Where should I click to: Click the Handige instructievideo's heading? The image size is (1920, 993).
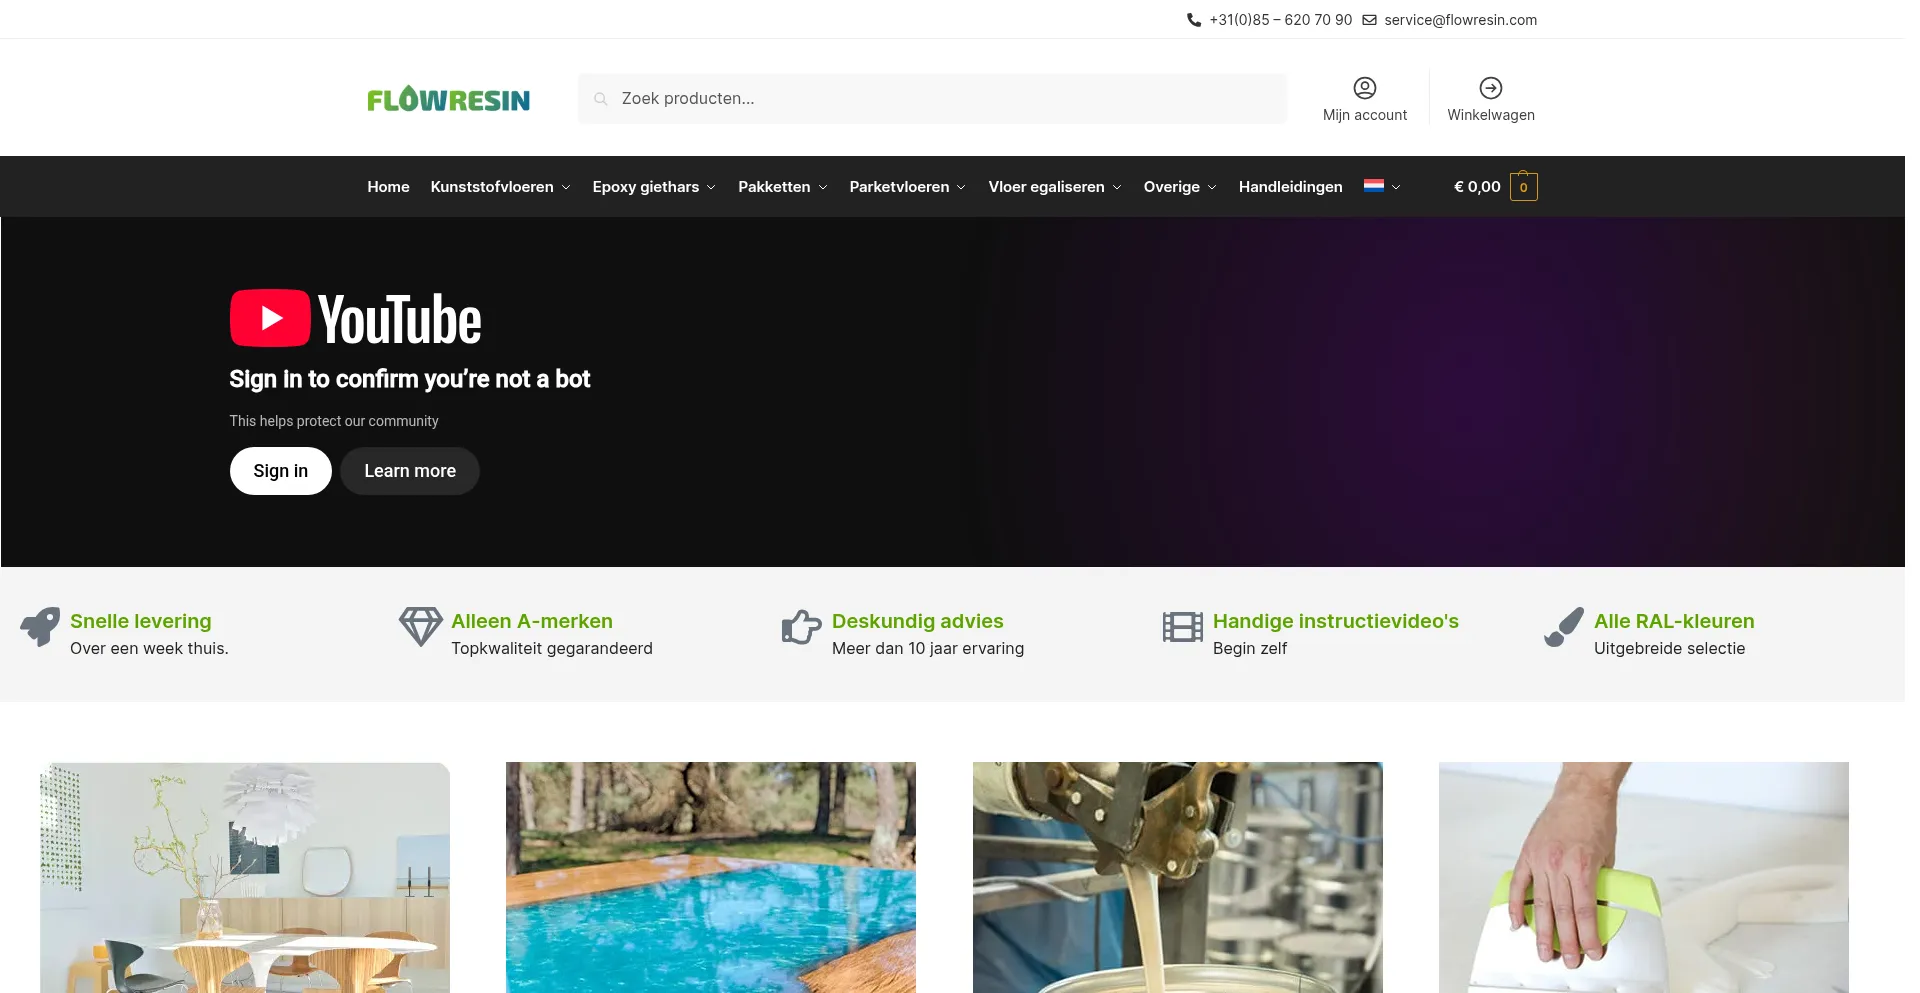coord(1336,621)
